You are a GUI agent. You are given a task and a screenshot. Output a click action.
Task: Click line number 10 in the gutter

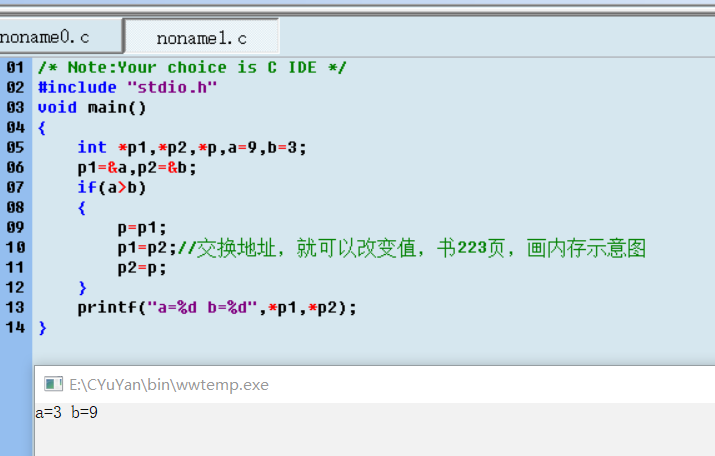coord(15,248)
